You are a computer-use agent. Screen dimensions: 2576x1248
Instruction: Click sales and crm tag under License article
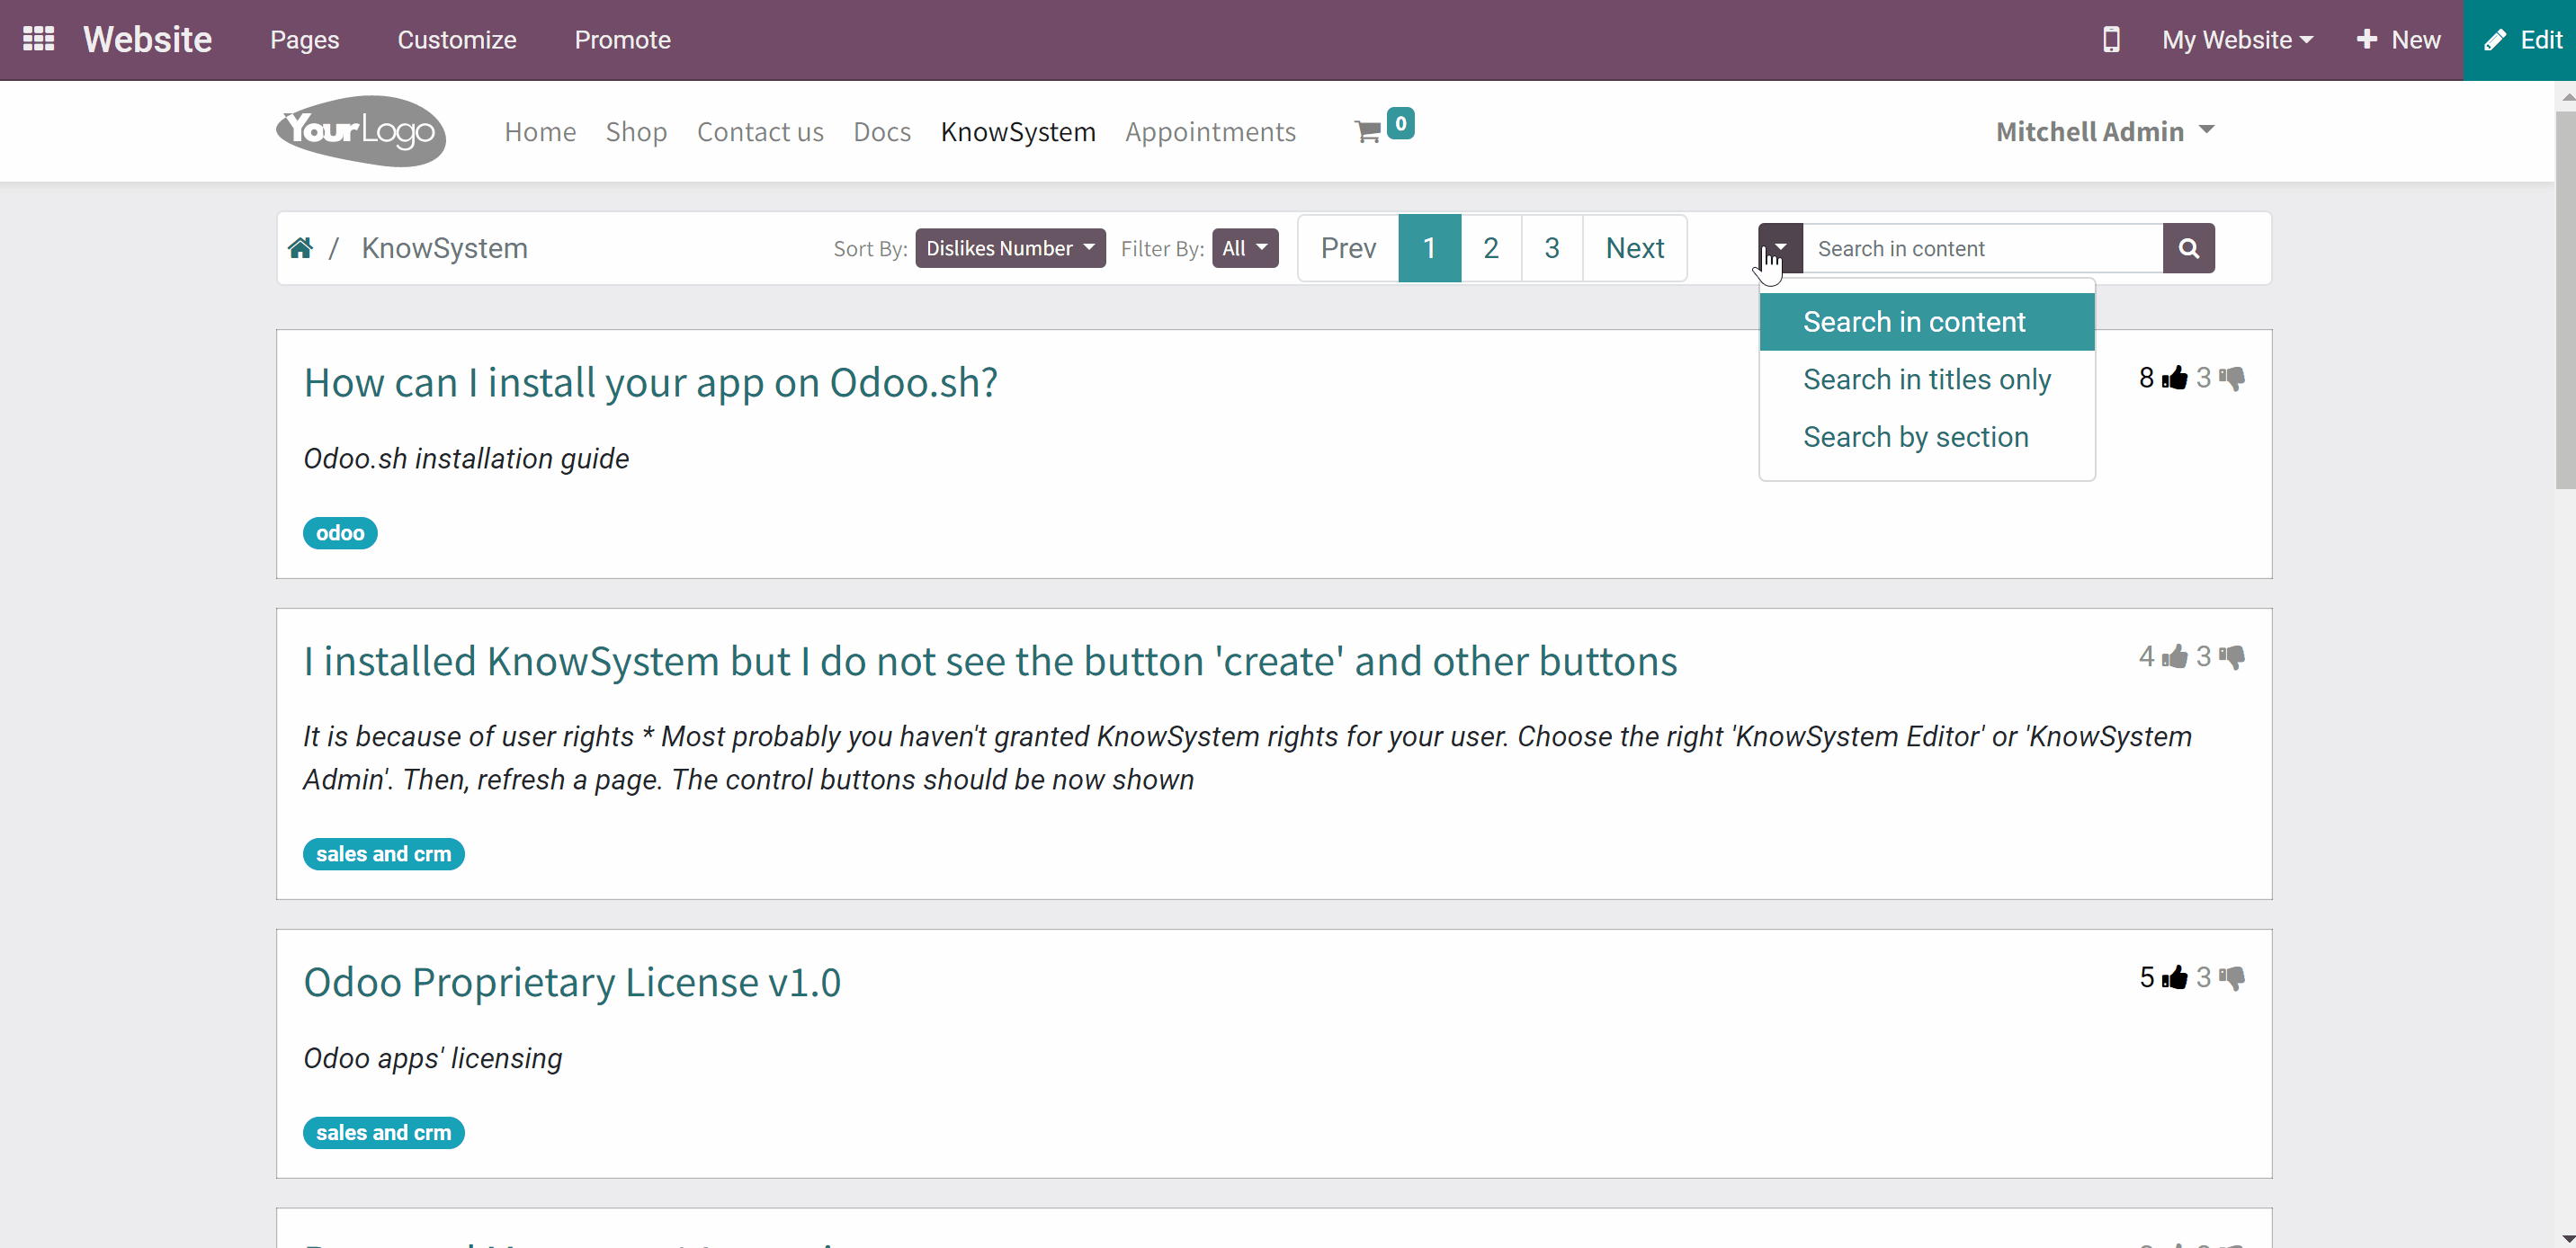[x=384, y=1133]
